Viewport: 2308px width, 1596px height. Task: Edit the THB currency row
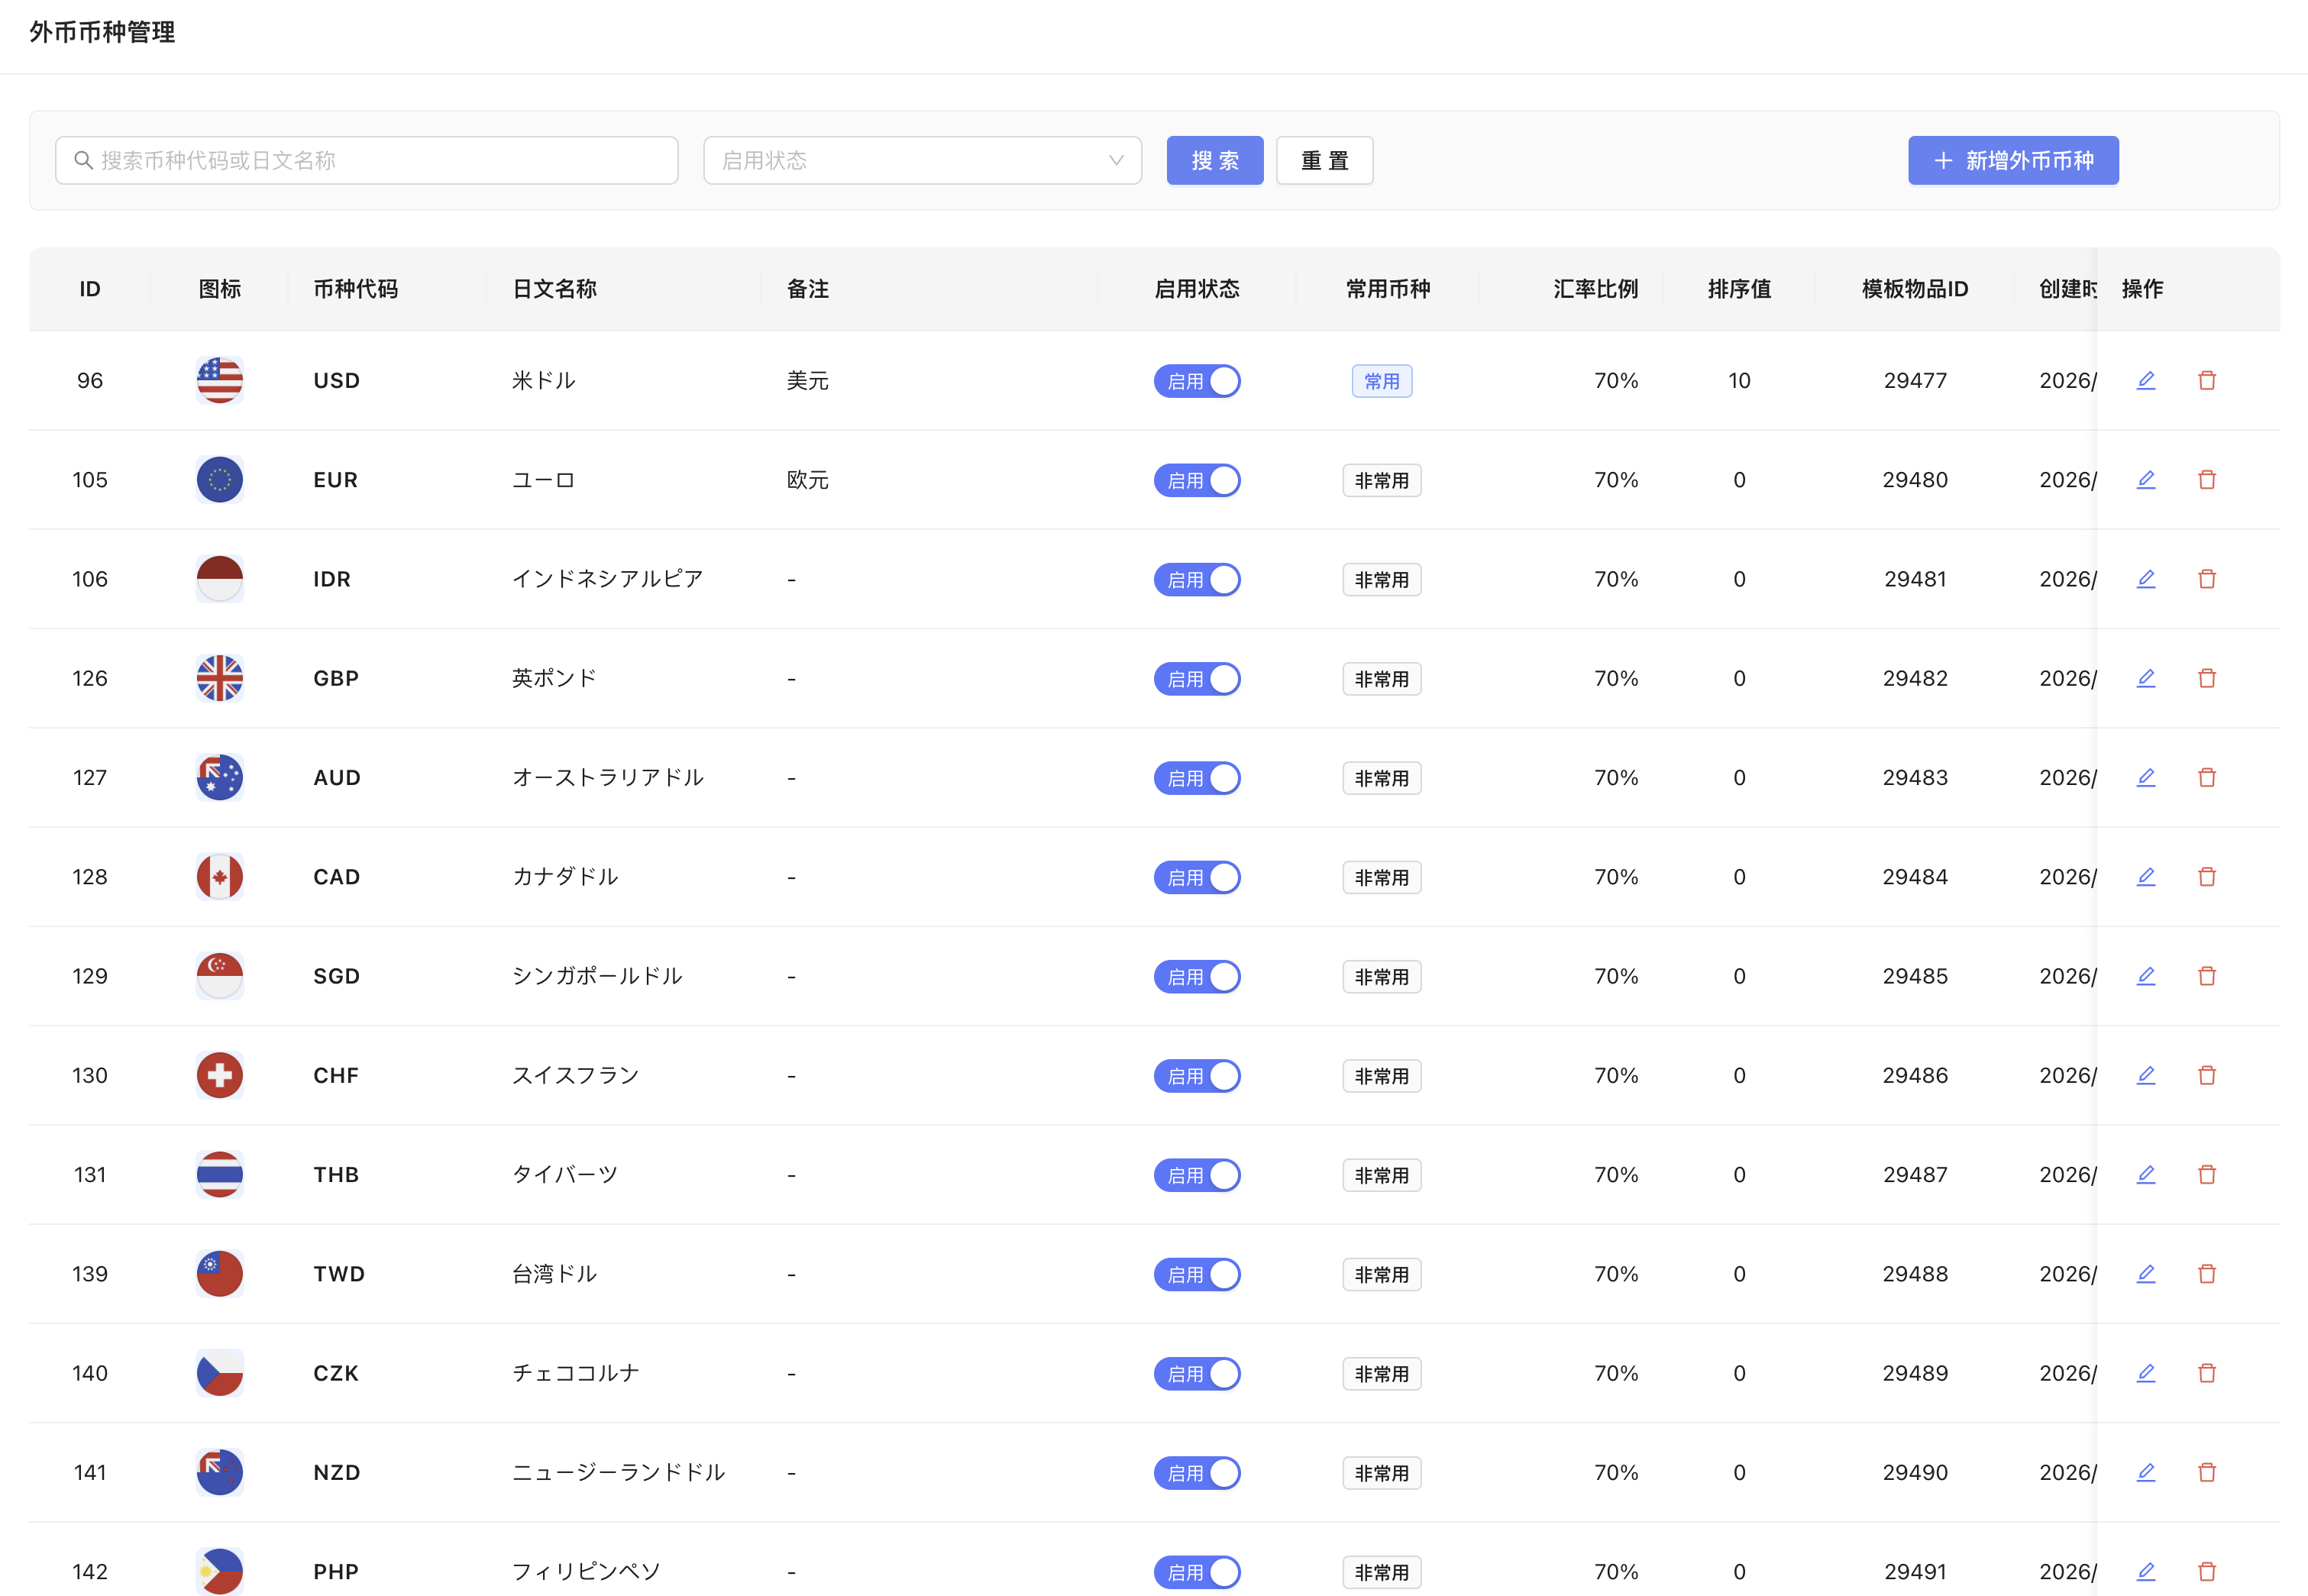[x=2145, y=1174]
